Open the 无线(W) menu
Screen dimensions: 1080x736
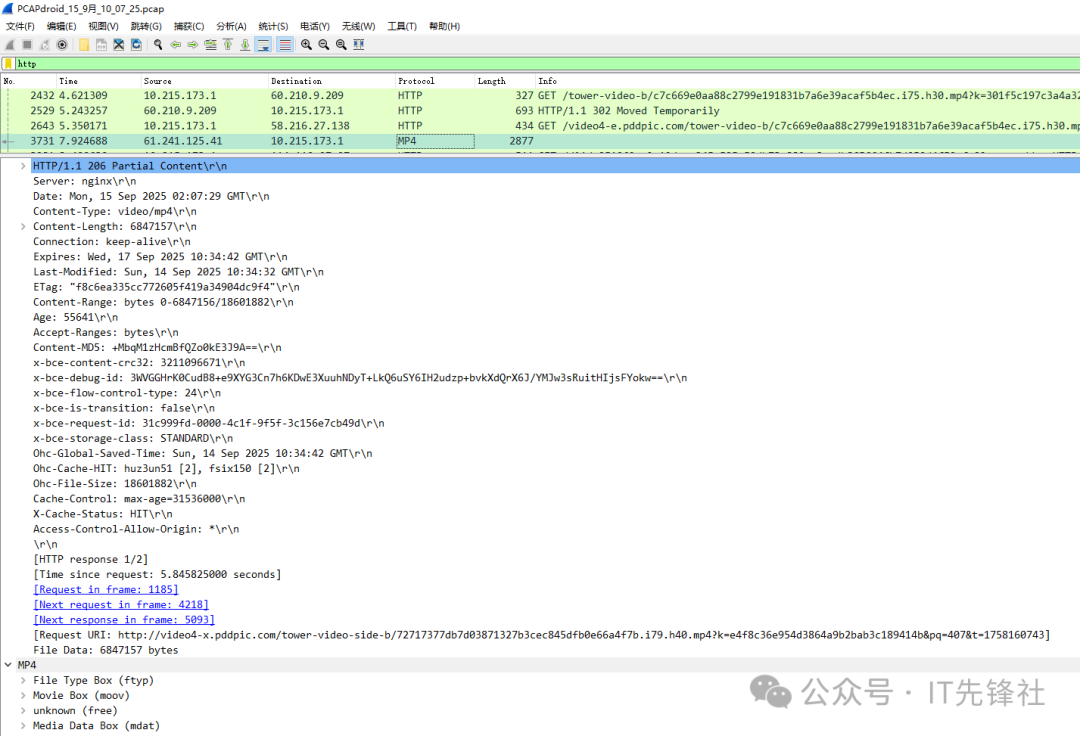point(359,26)
